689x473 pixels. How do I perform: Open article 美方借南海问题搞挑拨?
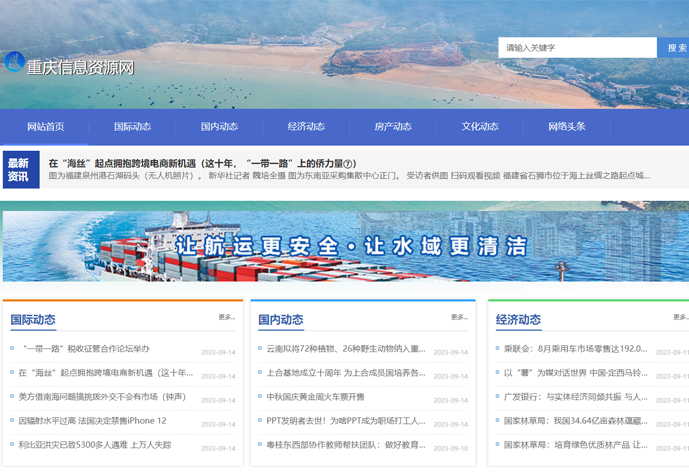(101, 397)
